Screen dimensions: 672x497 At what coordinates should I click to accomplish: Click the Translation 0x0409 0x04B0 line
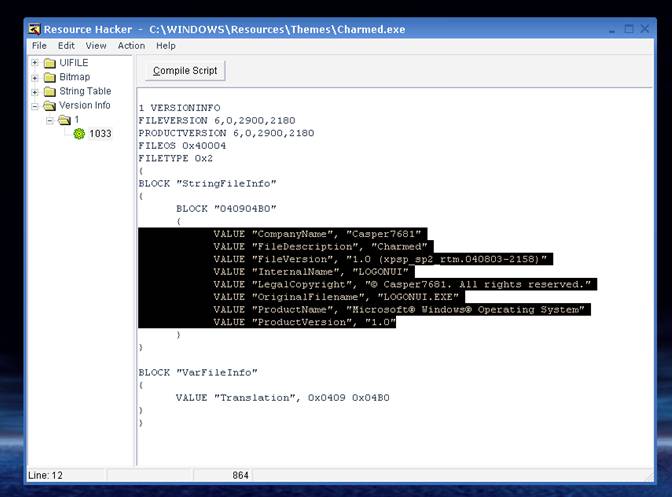pos(282,398)
